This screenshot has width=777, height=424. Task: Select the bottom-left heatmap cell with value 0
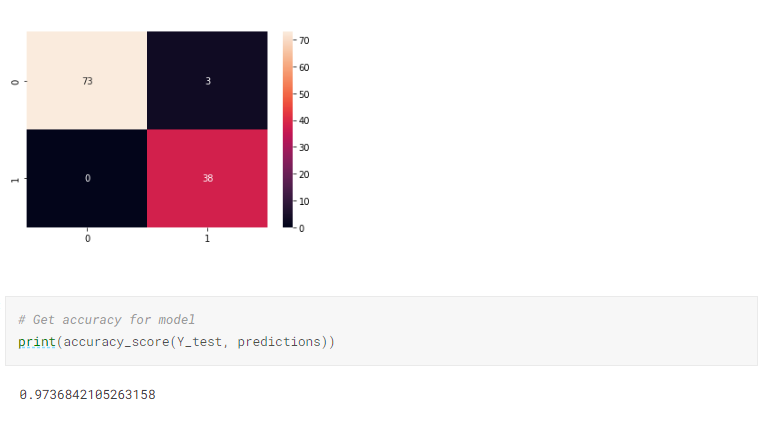[87, 178]
